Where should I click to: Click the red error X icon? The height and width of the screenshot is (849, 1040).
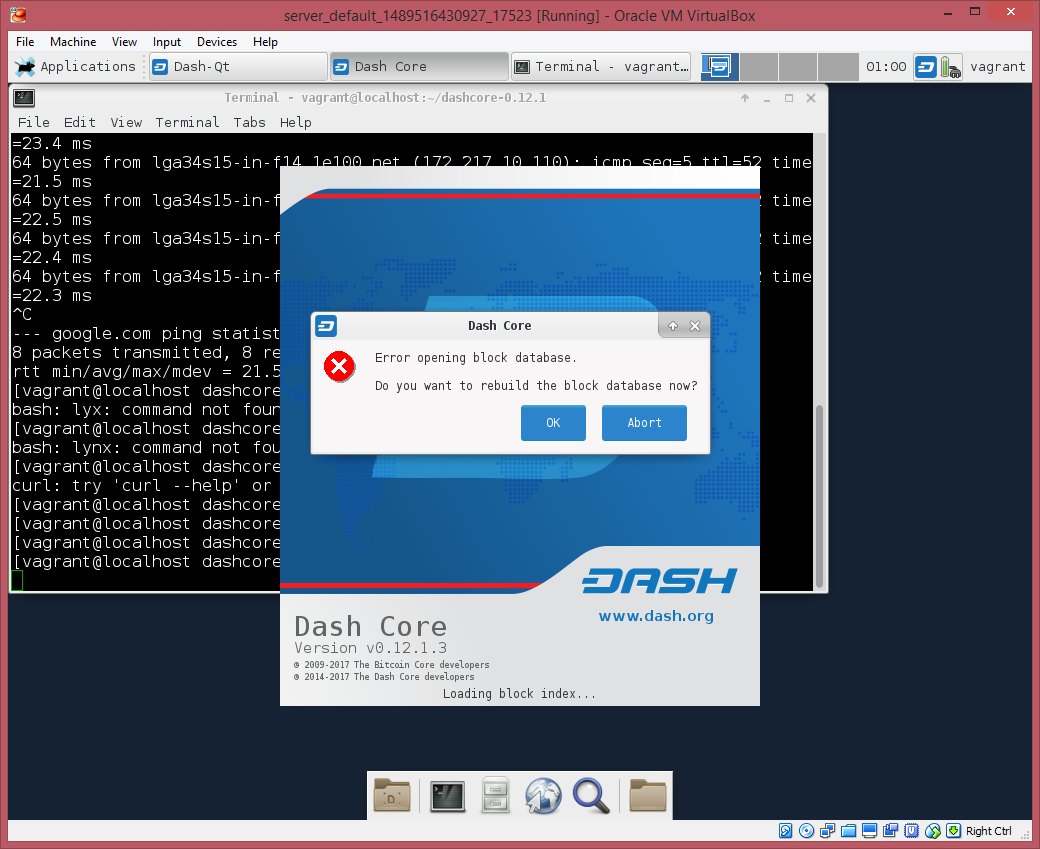(x=340, y=366)
